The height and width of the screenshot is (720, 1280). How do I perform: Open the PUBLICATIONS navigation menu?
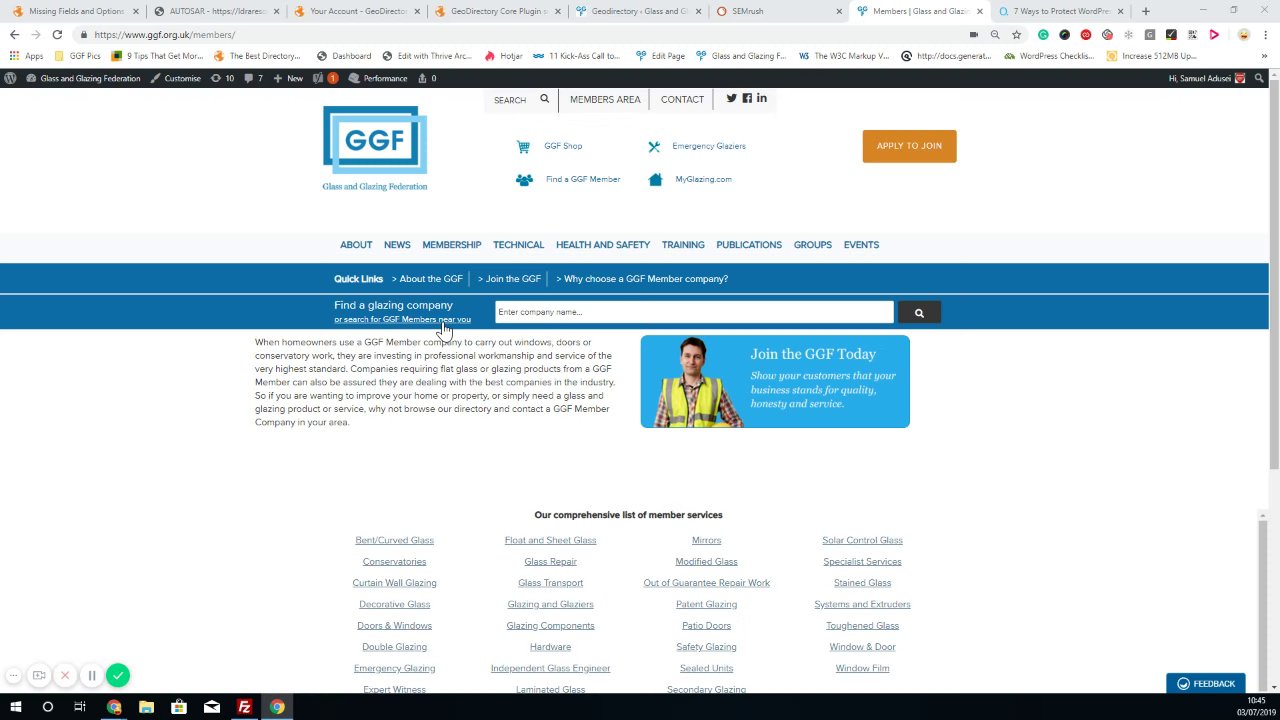(x=749, y=245)
